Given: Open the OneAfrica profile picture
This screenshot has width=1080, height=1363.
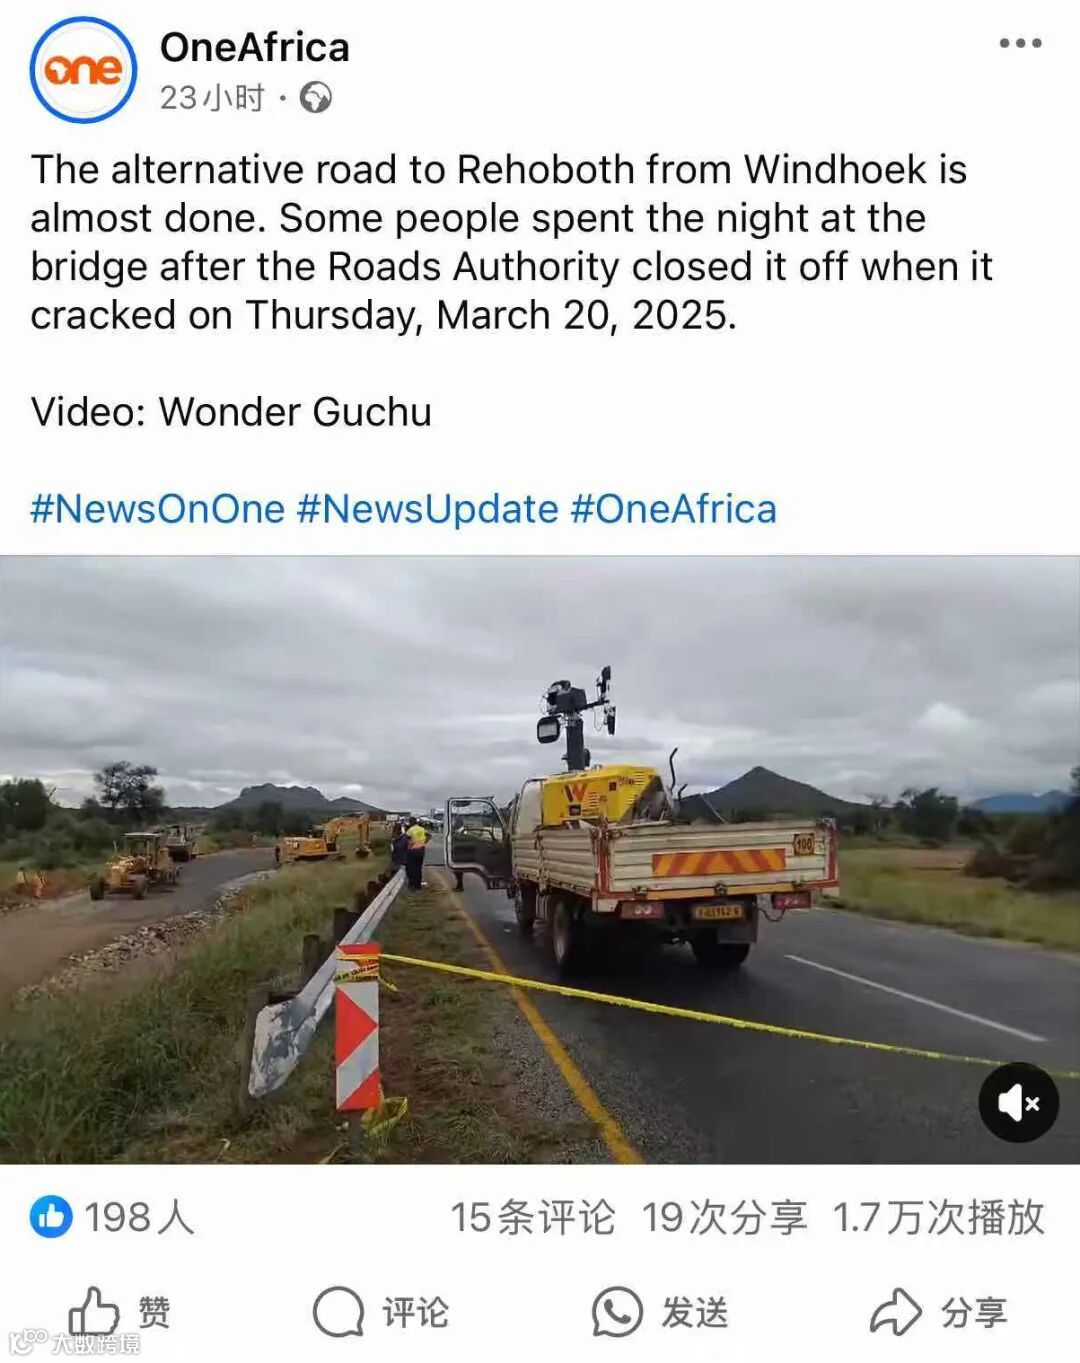Looking at the screenshot, I should click(x=83, y=70).
